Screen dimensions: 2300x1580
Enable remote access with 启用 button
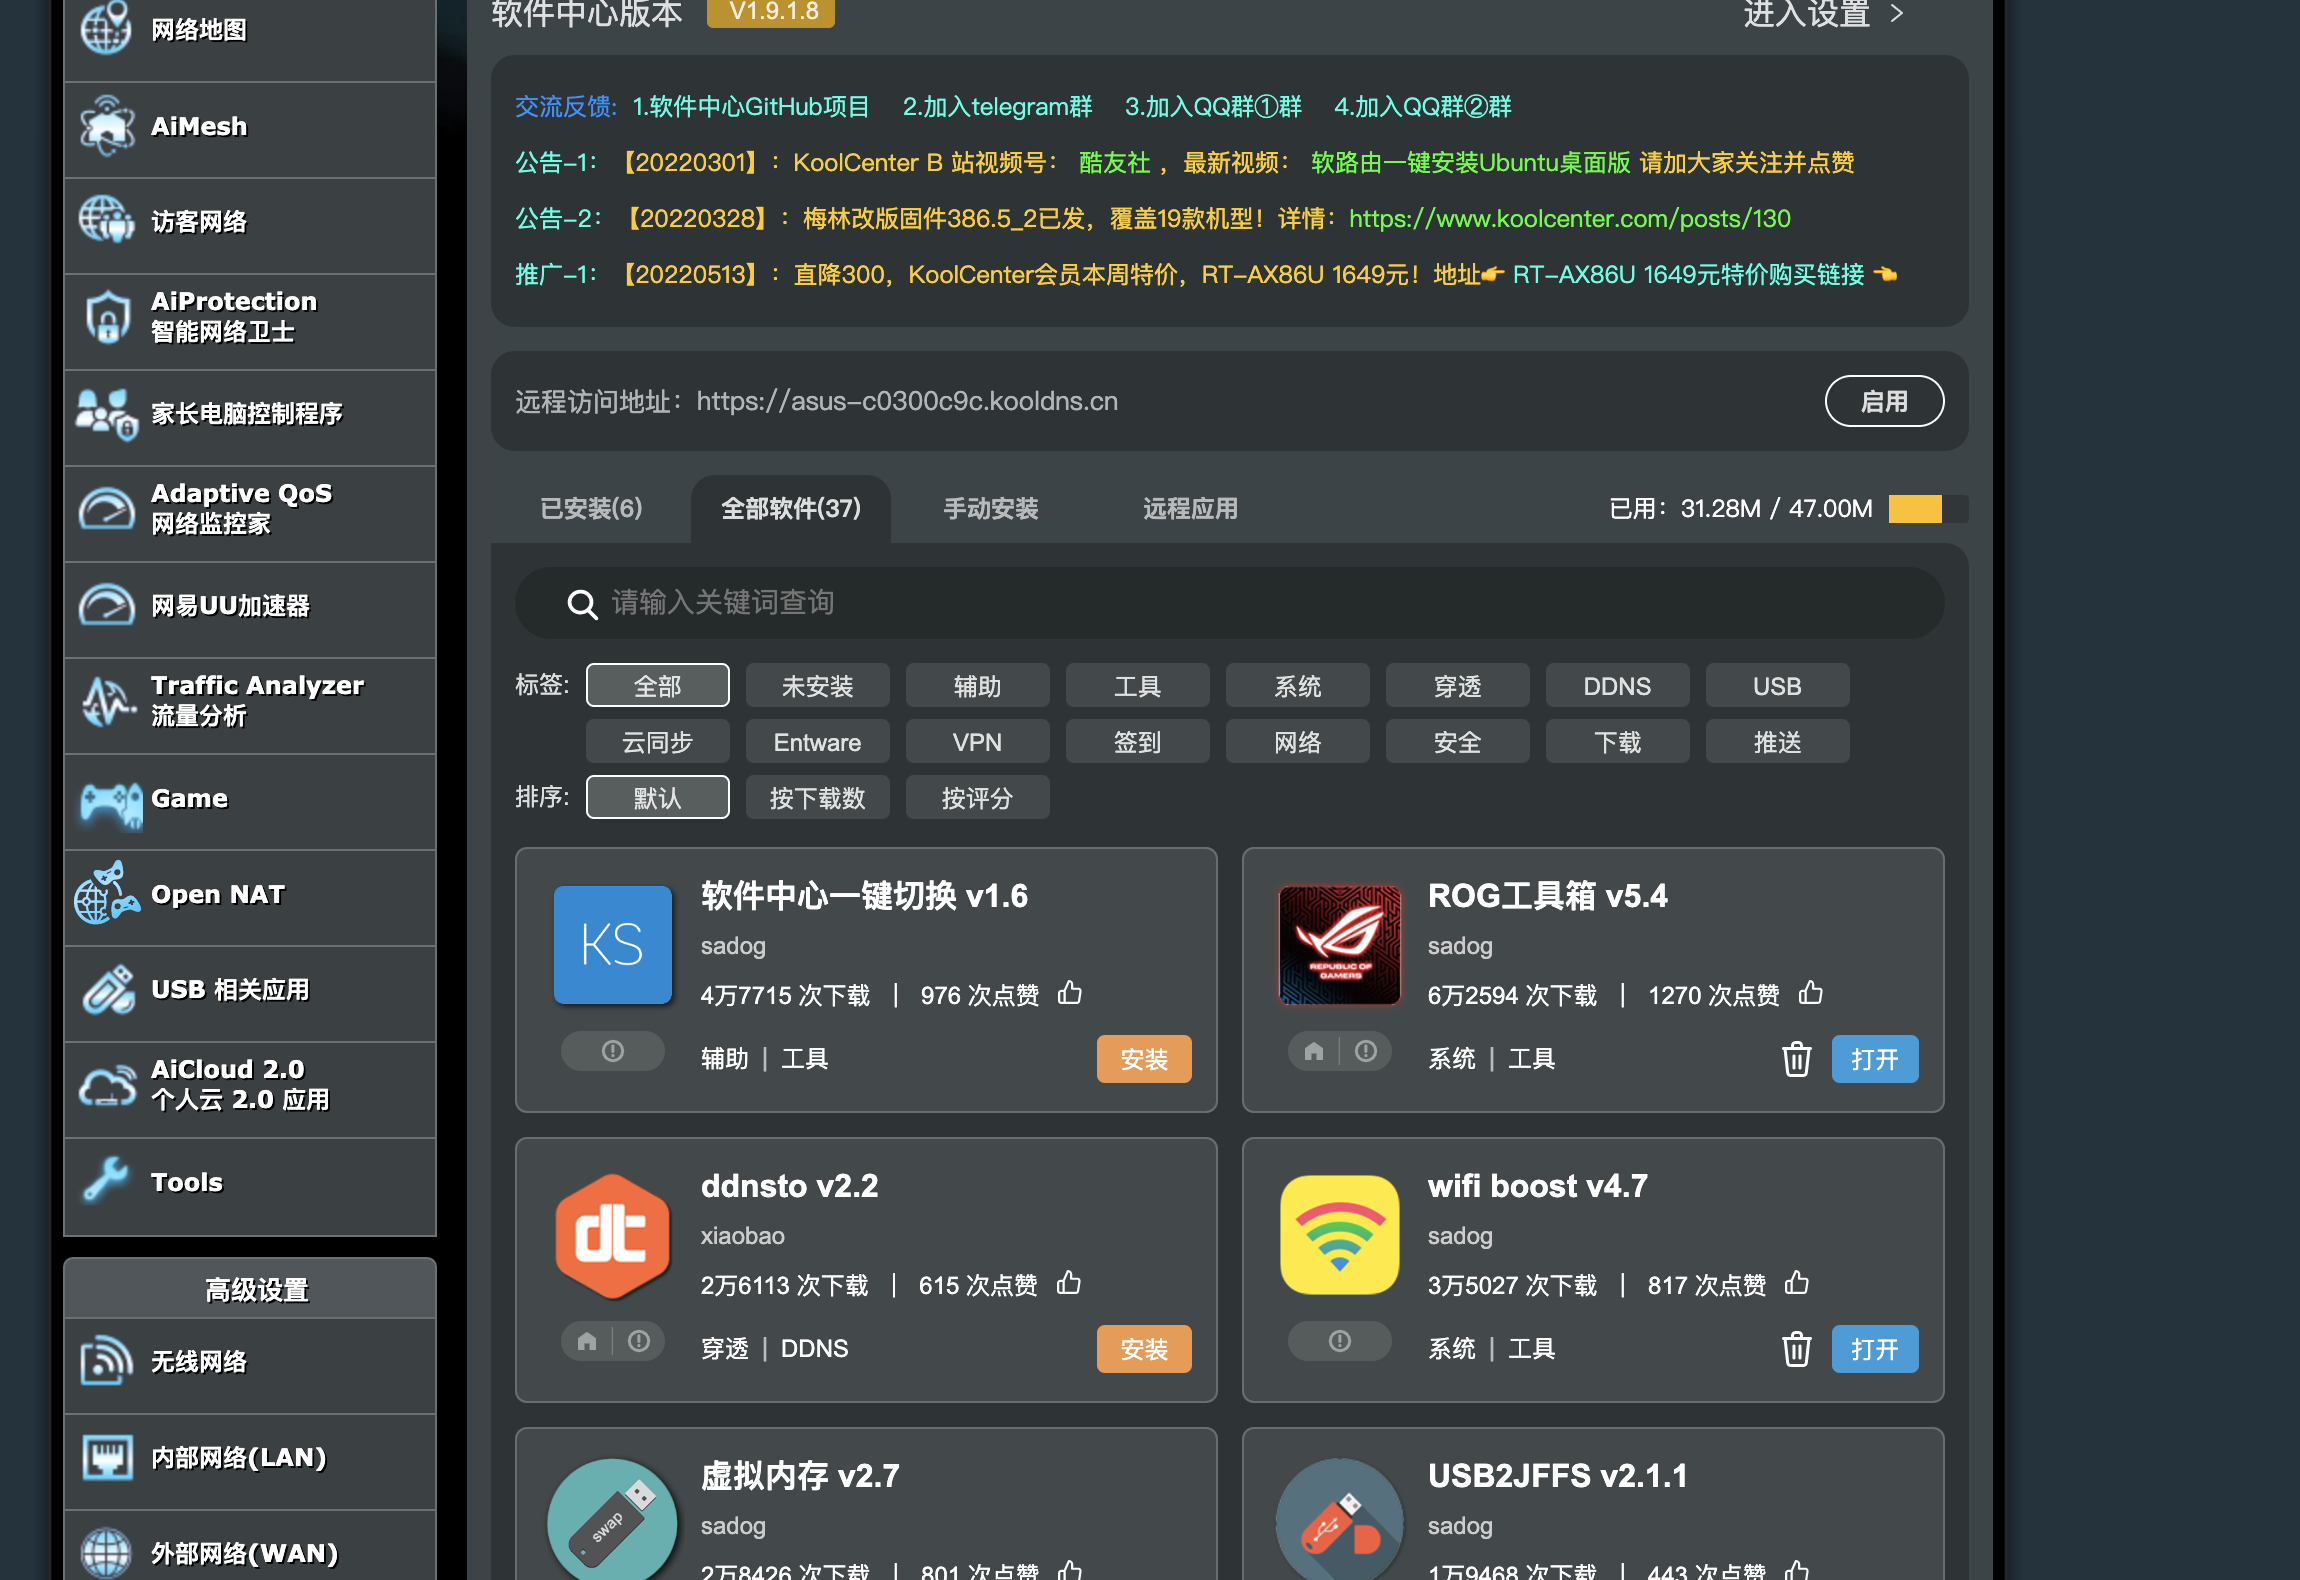(x=1884, y=401)
